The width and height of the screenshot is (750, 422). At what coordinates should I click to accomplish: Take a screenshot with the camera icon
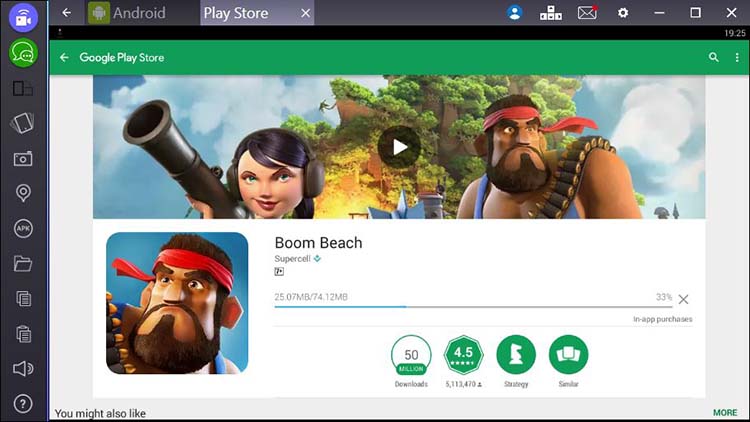23,159
